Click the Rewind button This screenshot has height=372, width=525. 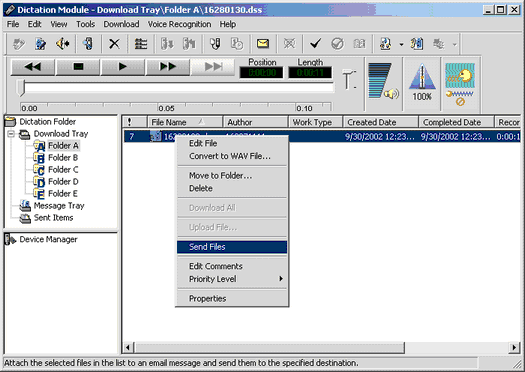coord(33,67)
